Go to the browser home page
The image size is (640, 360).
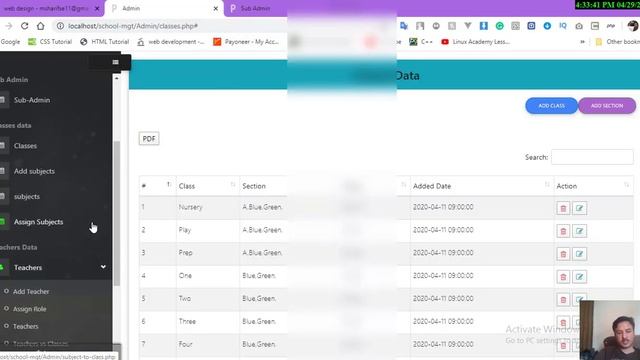(x=40, y=26)
